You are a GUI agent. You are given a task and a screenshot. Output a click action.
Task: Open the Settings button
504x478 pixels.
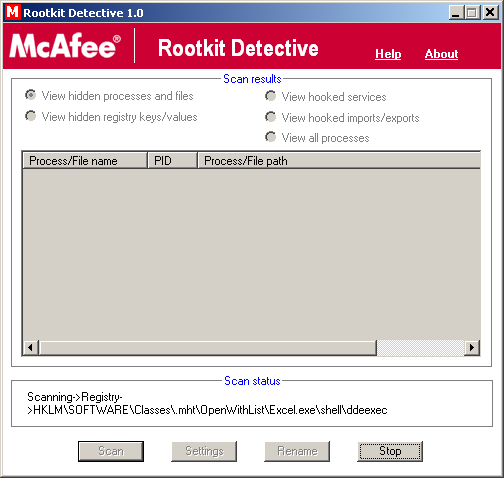[x=204, y=451]
